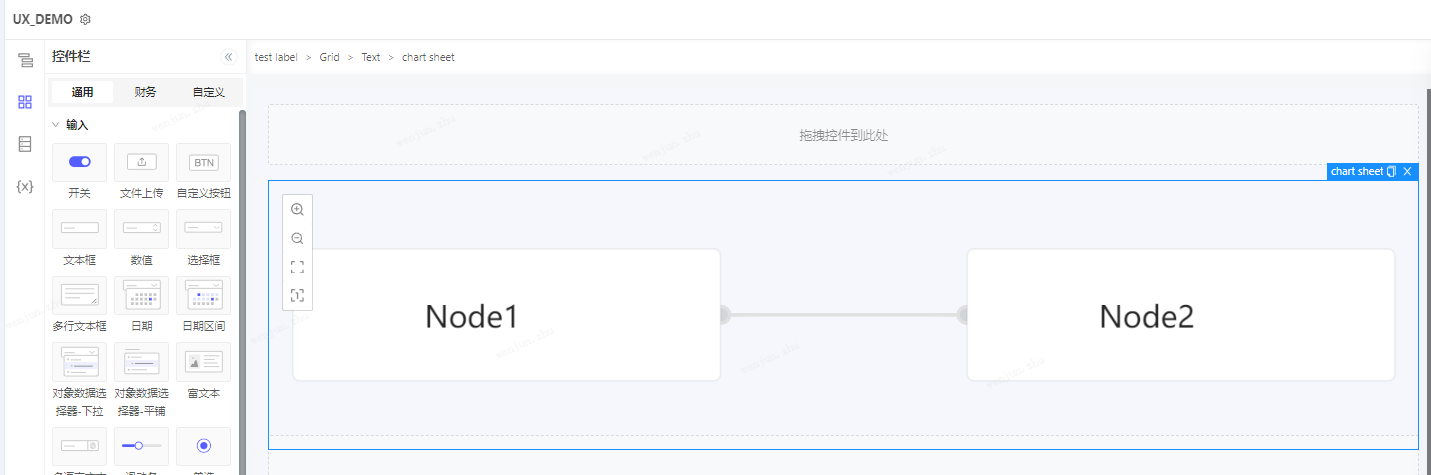Image resolution: width=1431 pixels, height=475 pixels.
Task: Click the settings gear next to UX_DEMO
Action: pyautogui.click(x=85, y=19)
